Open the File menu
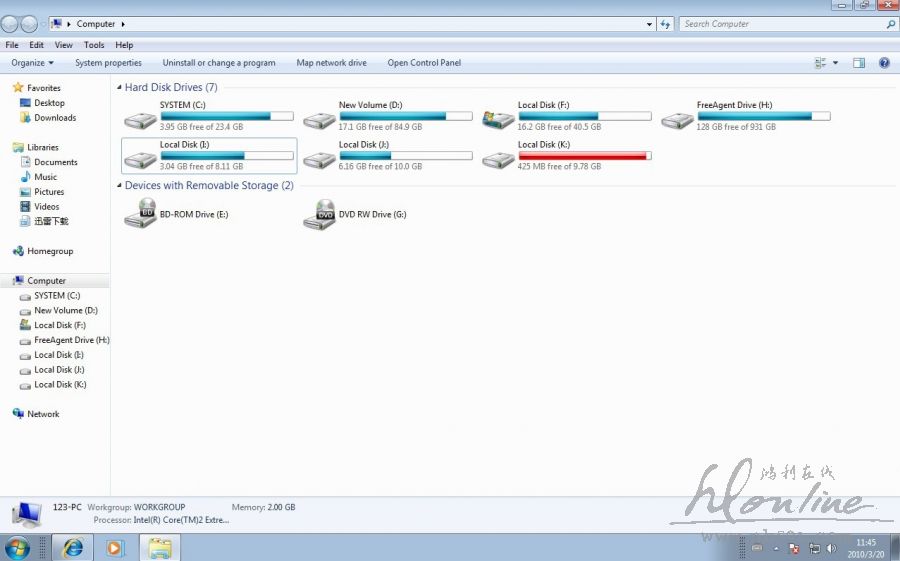This screenshot has width=900, height=561. coord(12,45)
